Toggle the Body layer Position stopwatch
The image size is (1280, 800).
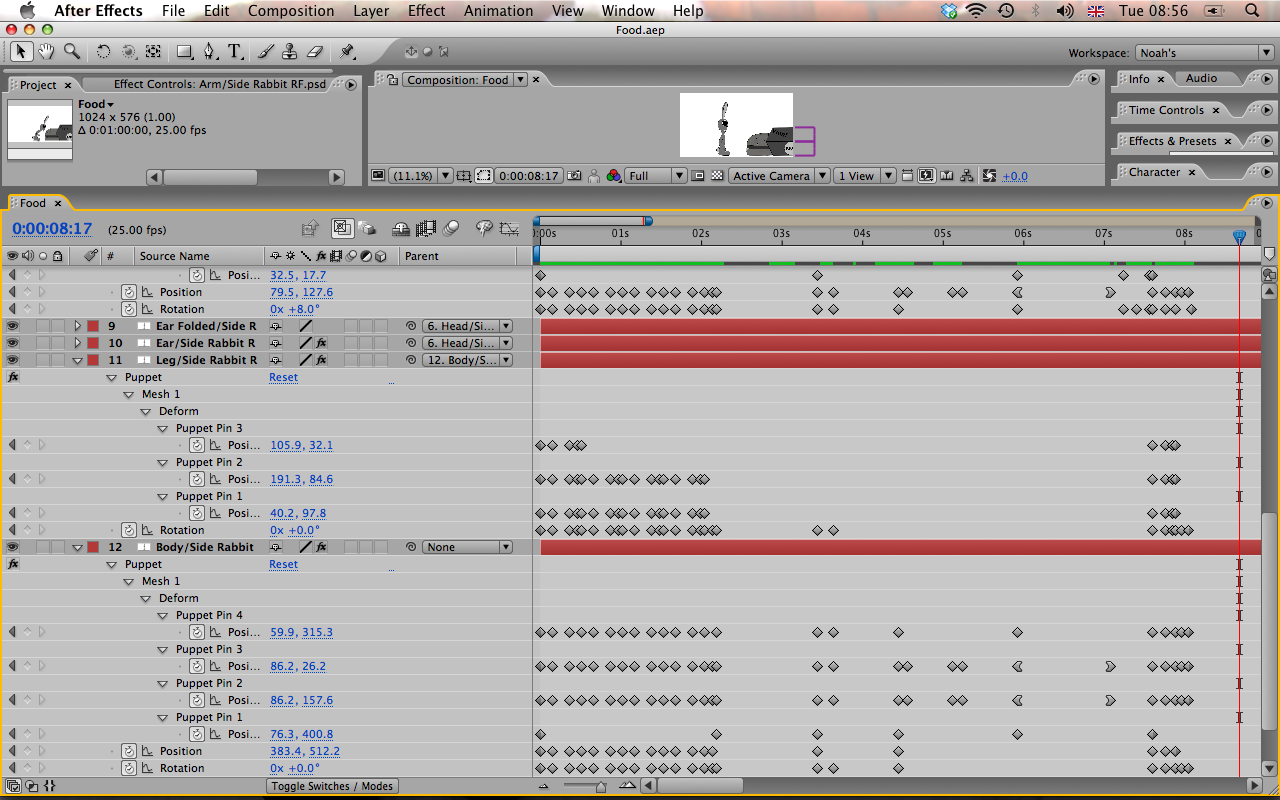pos(129,751)
